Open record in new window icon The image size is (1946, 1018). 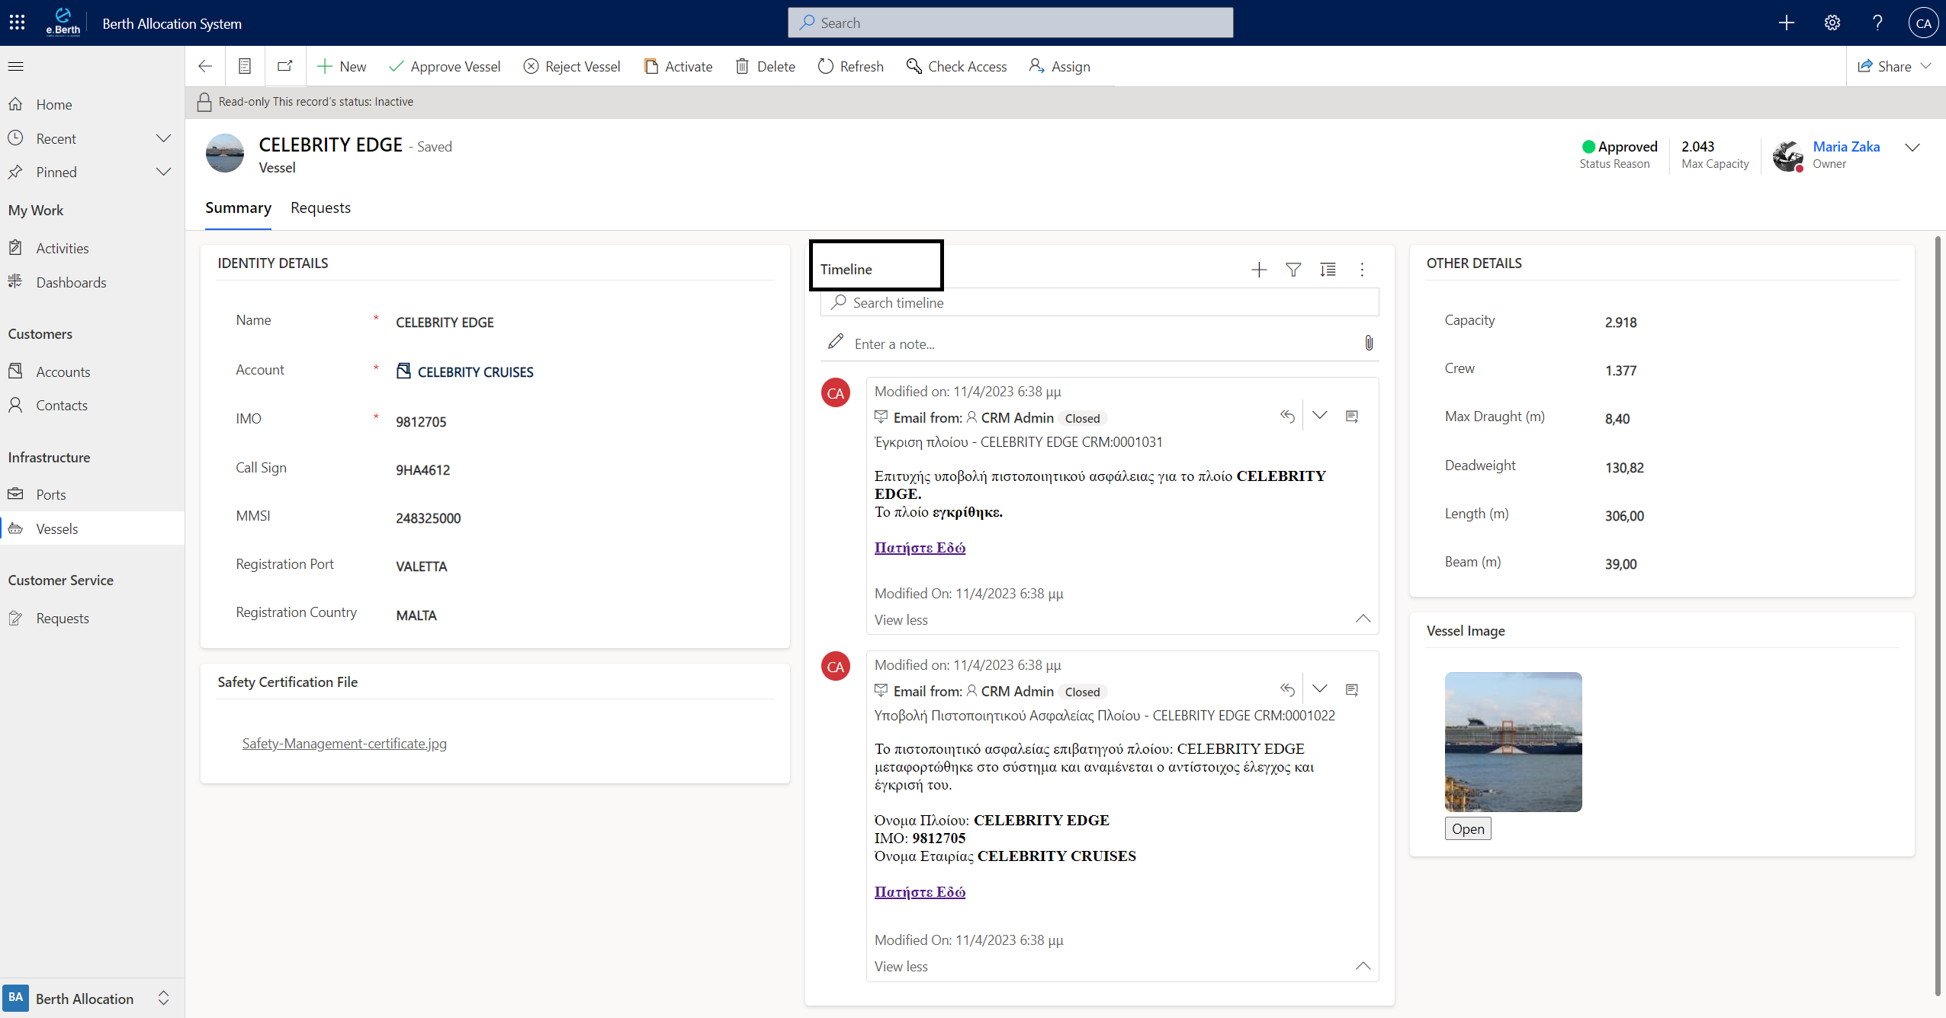pos(285,66)
